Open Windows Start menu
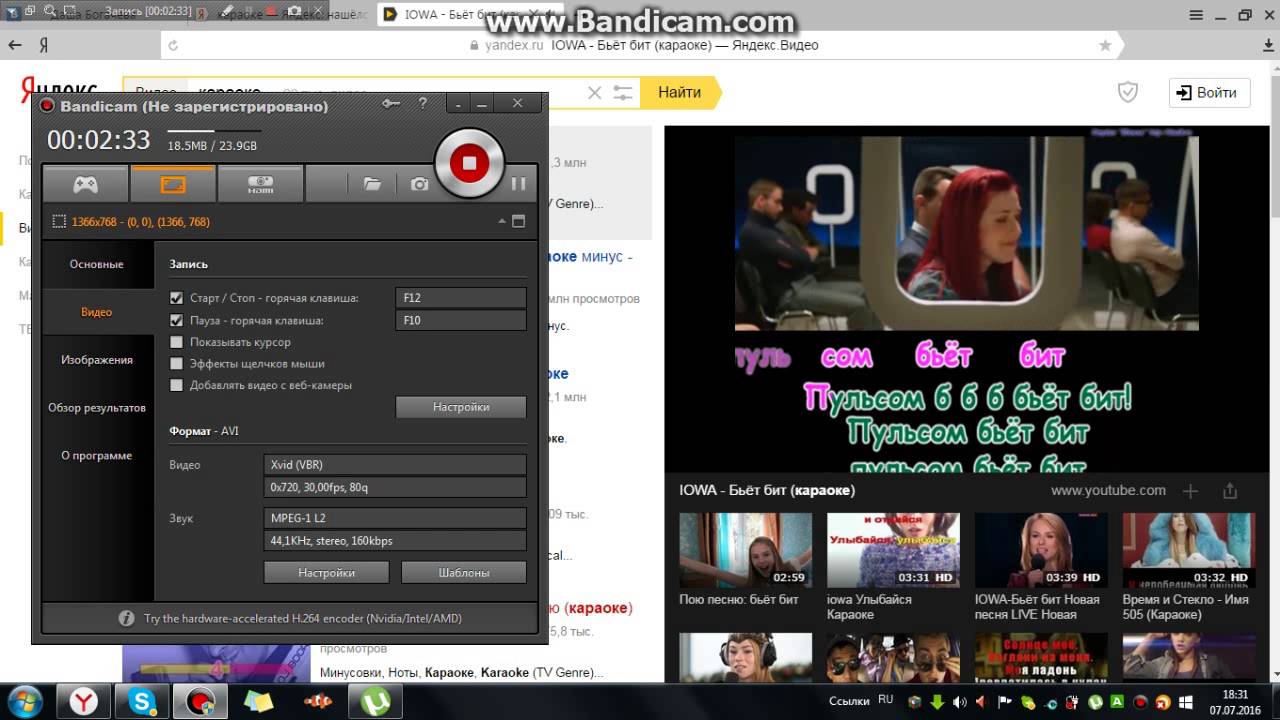The height and width of the screenshot is (720, 1280). pyautogui.click(x=24, y=701)
